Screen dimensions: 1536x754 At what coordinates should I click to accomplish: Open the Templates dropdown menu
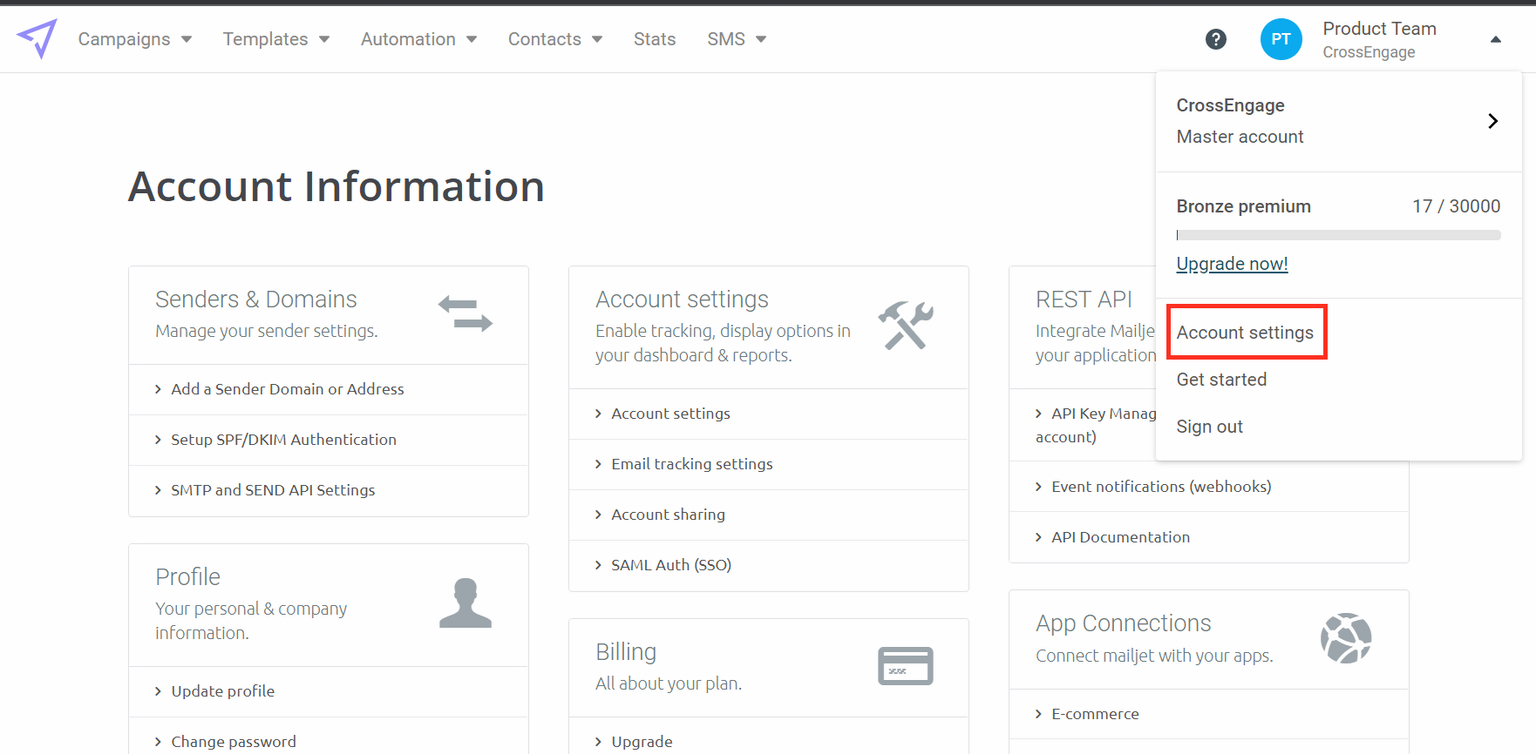pyautogui.click(x=276, y=39)
